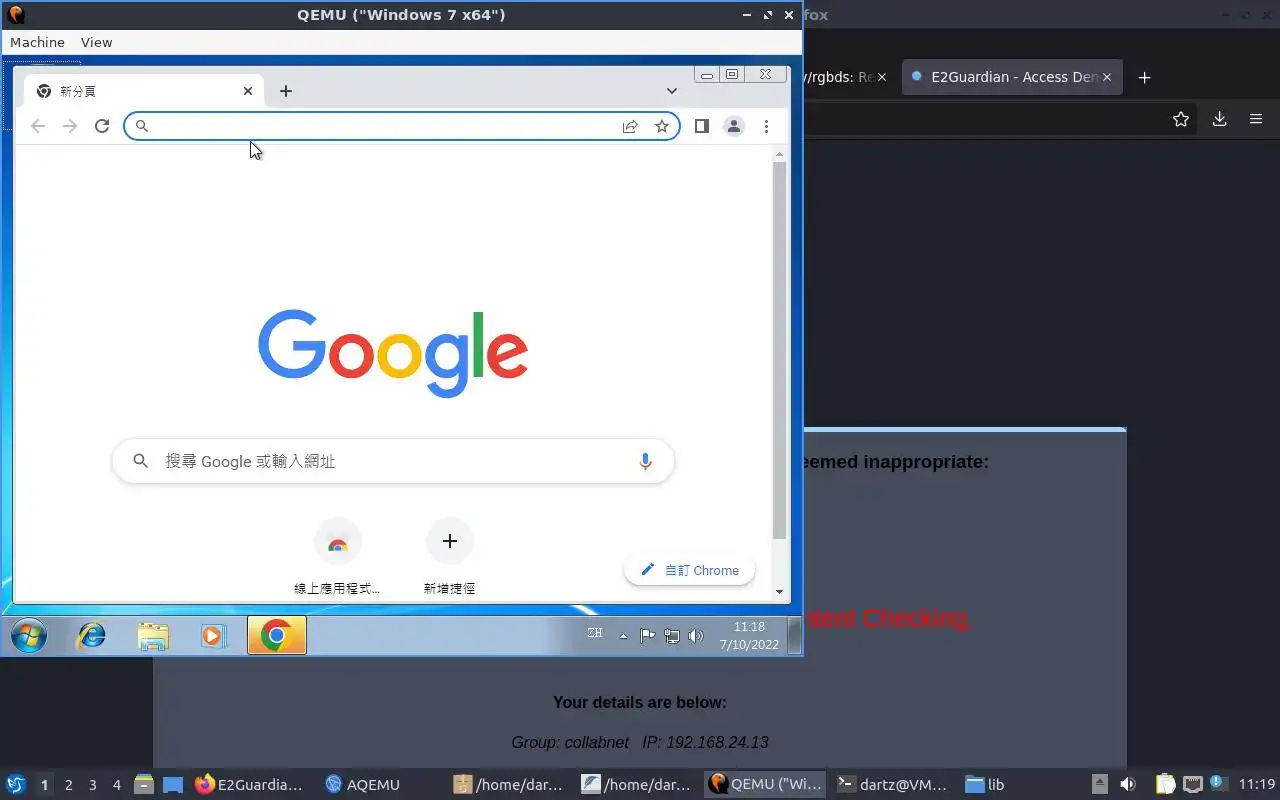The image size is (1280, 800).
Task: Click the host update notifier tray icon
Action: pyautogui.click(x=1217, y=783)
